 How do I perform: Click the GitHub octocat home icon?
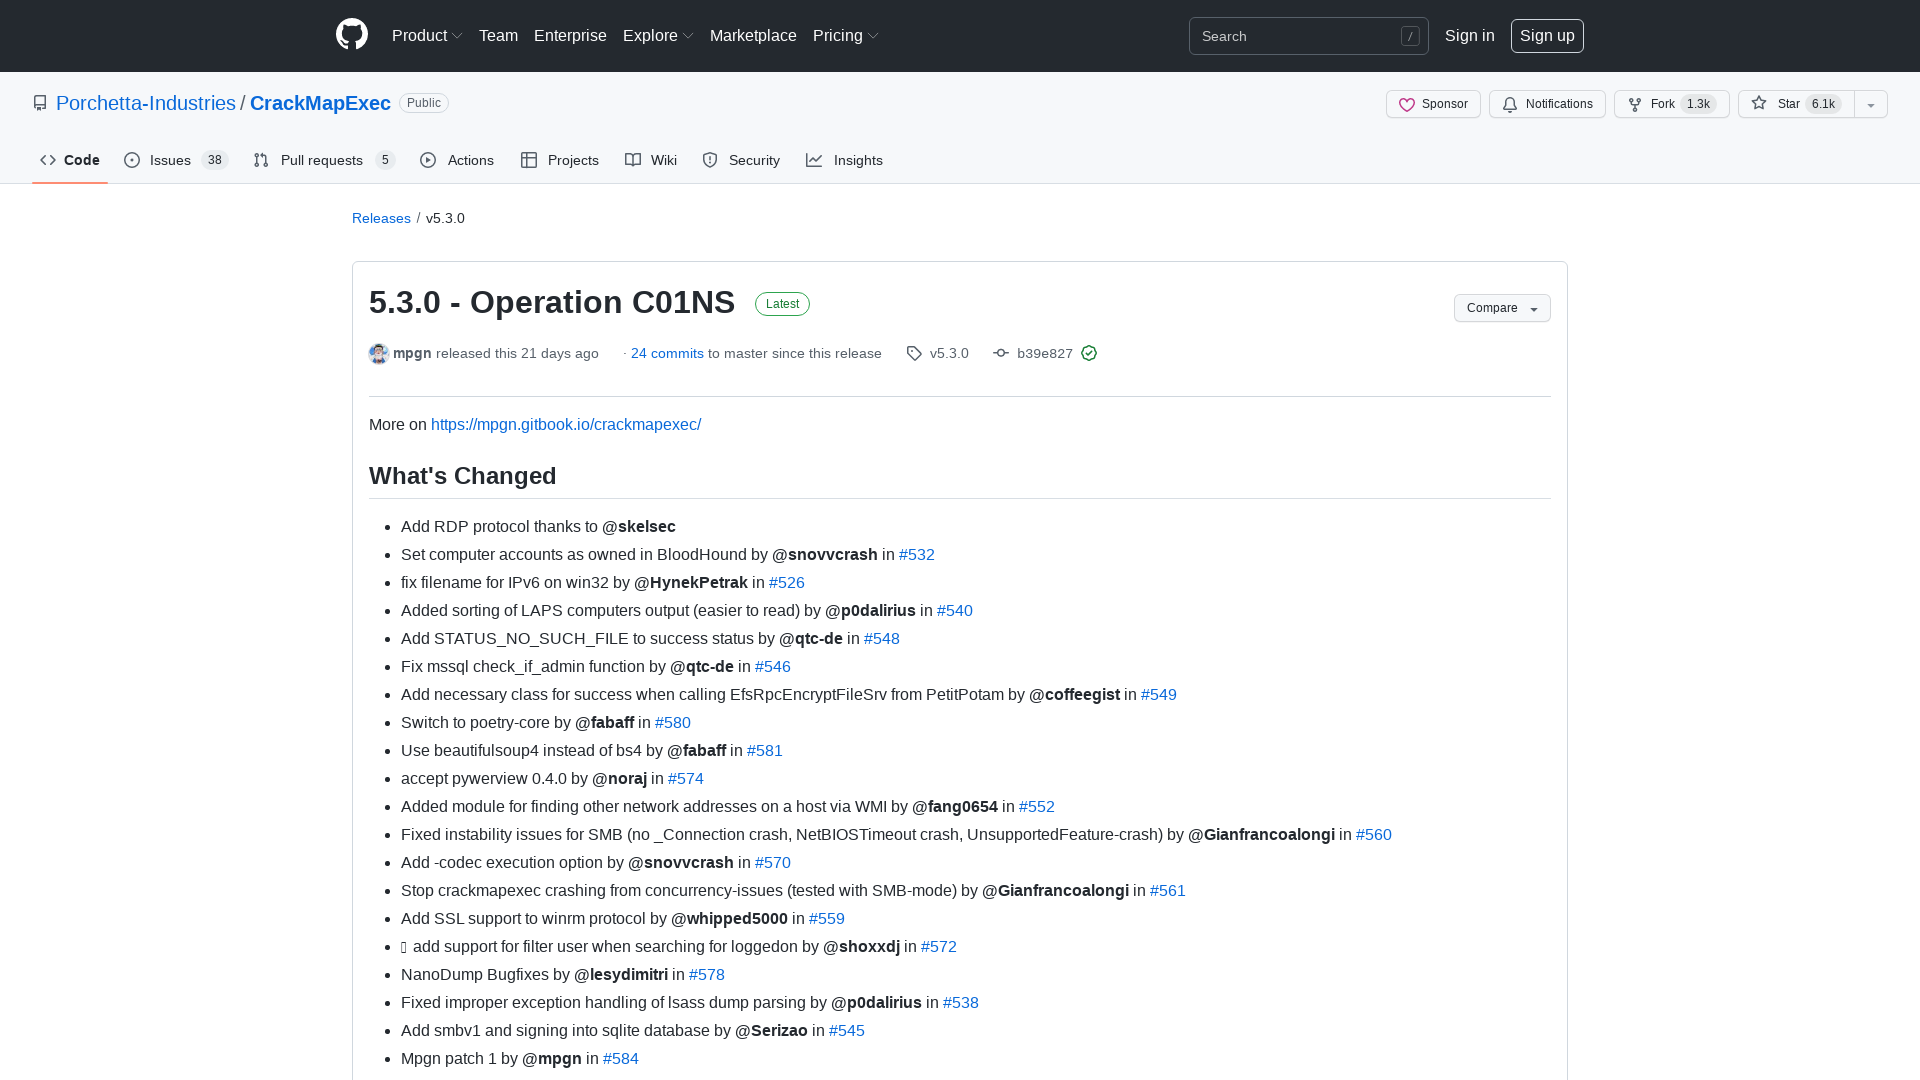(351, 35)
